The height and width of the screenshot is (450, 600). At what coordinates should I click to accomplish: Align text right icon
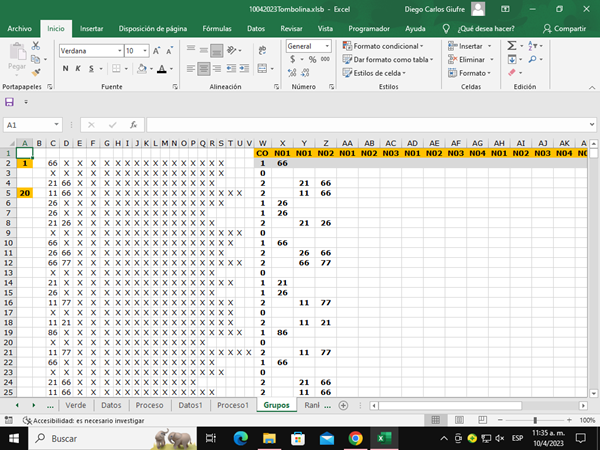(217, 68)
